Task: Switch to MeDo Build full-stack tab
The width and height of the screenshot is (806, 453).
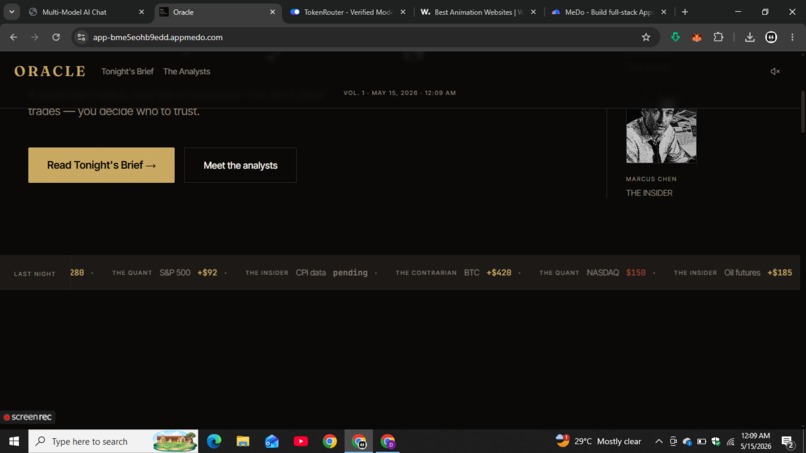Action: point(609,12)
